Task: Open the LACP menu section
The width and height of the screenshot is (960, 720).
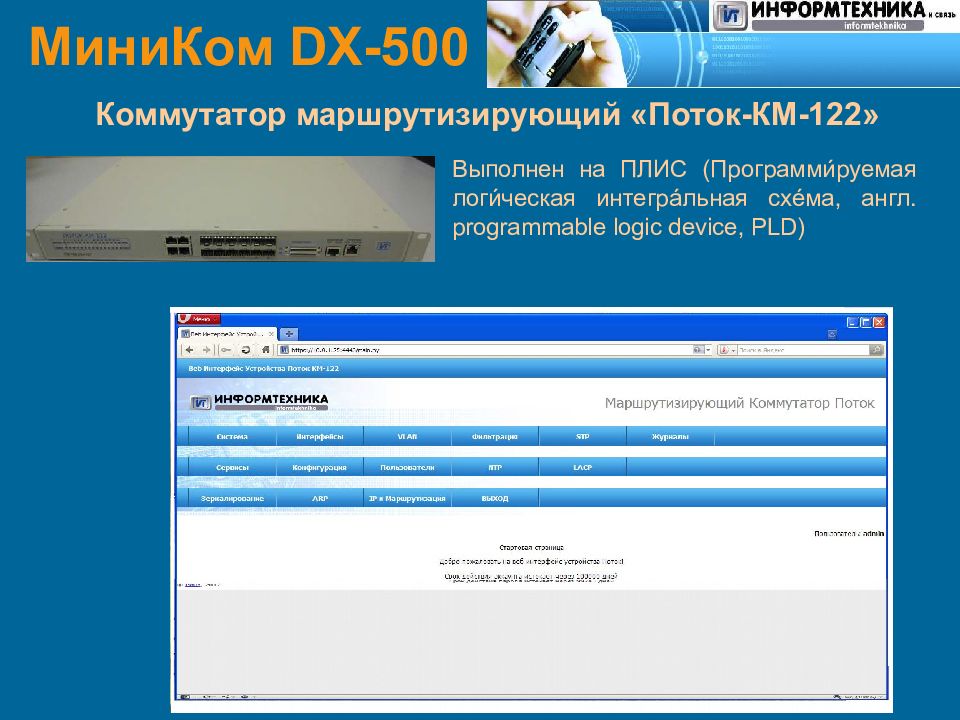Action: point(582,467)
